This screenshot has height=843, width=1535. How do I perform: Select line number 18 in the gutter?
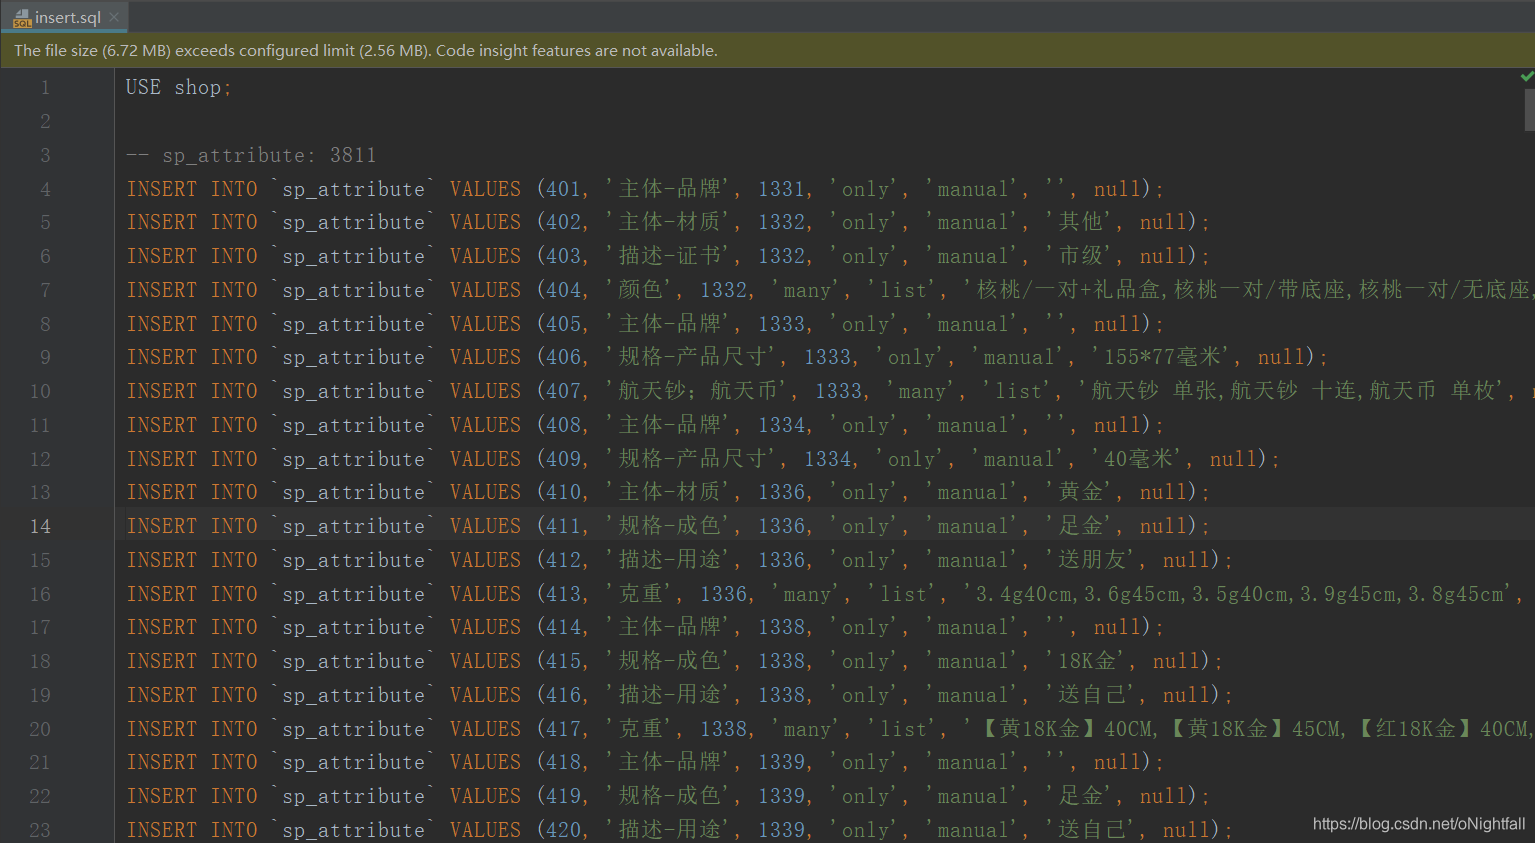[40, 662]
